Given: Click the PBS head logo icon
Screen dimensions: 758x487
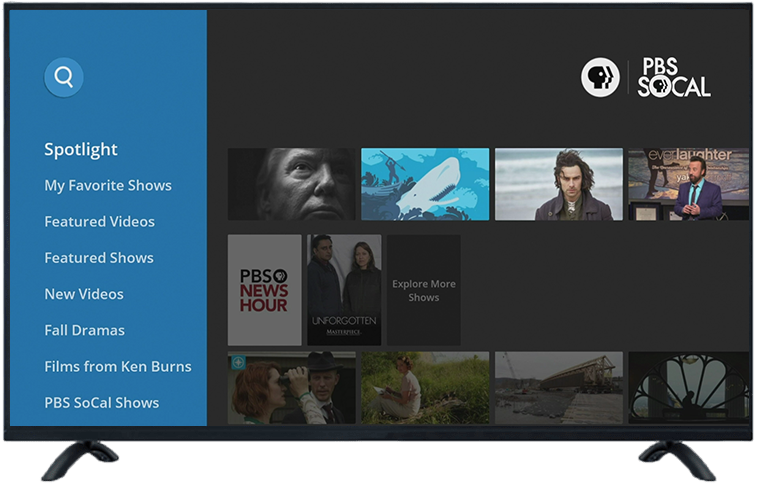Looking at the screenshot, I should pyautogui.click(x=600, y=77).
